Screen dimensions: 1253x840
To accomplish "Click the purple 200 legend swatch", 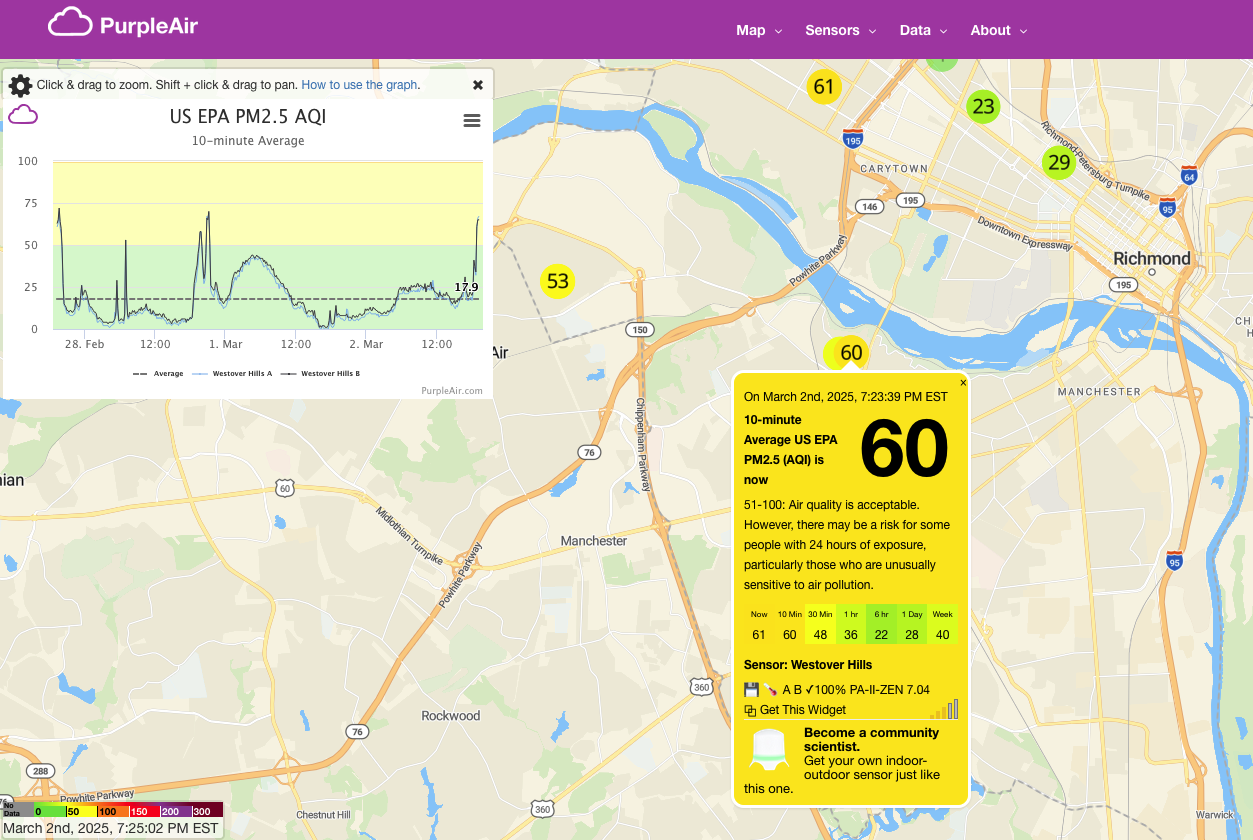I will coord(176,810).
